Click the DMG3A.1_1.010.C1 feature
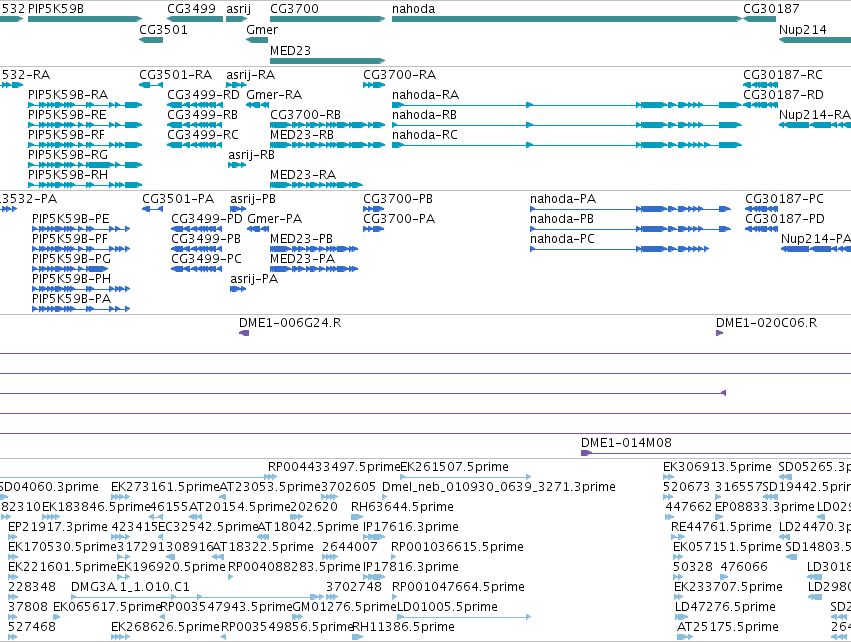The height and width of the screenshot is (642, 851). click(x=198, y=596)
